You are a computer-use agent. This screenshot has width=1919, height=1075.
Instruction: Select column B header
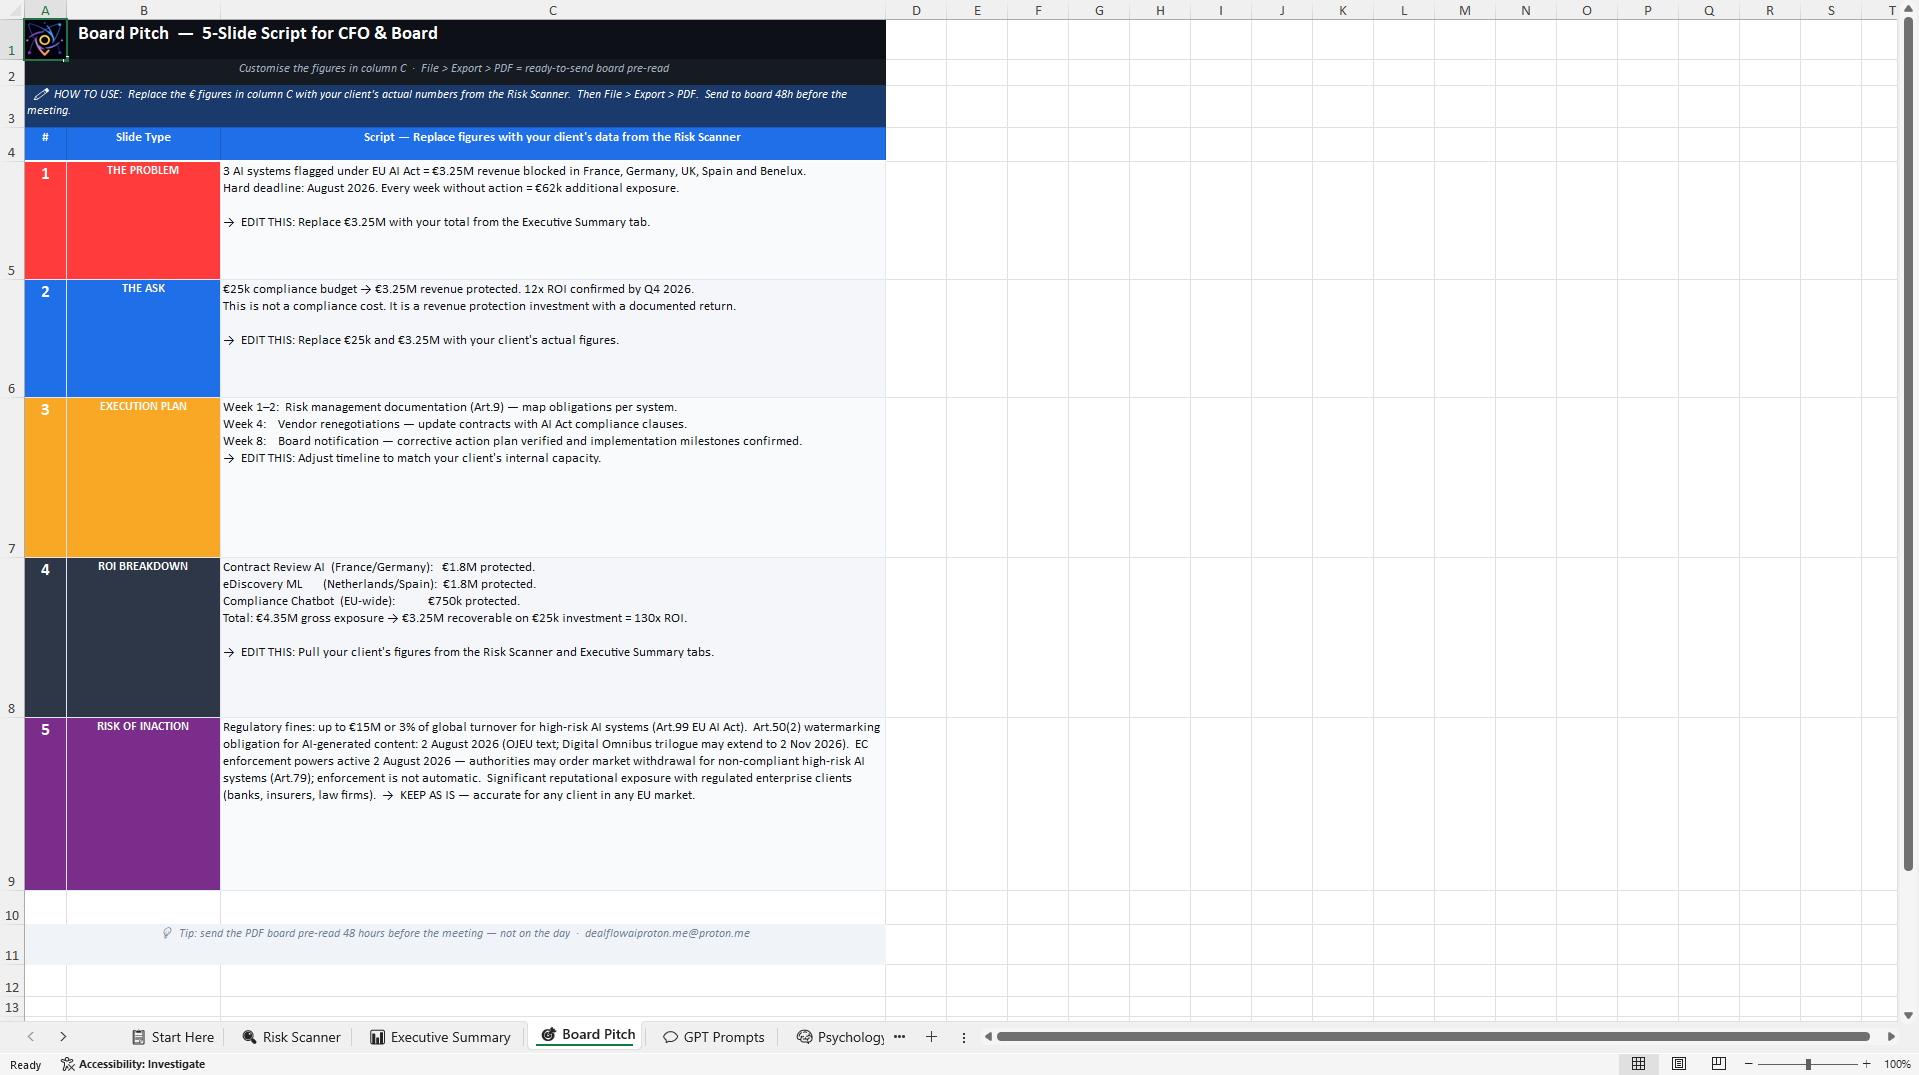pyautogui.click(x=143, y=10)
